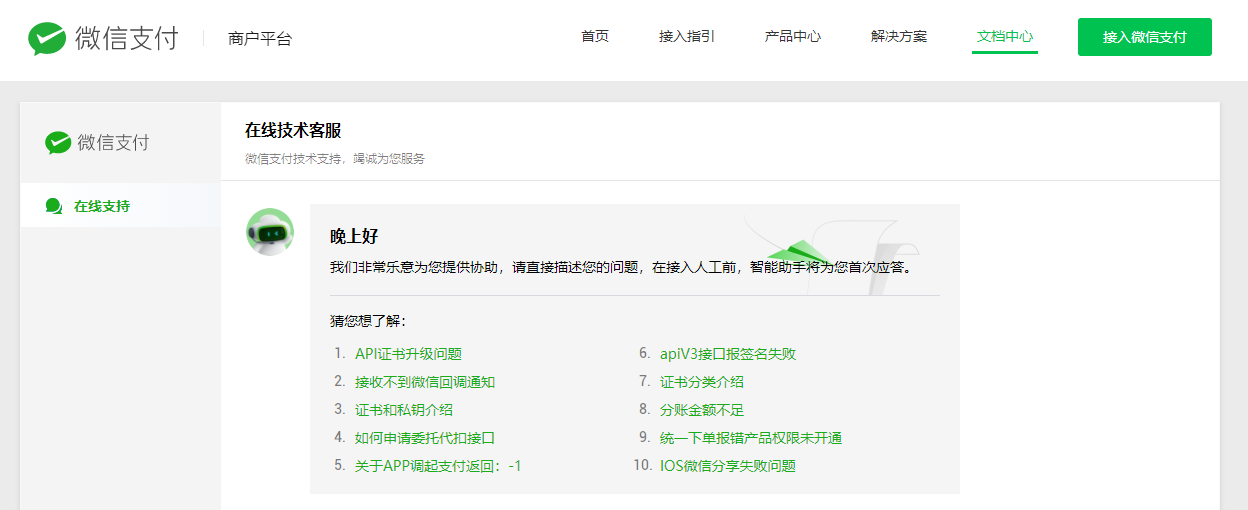Open the 产品中心 navigation item
Viewport: 1248px width, 510px height.
(x=793, y=36)
